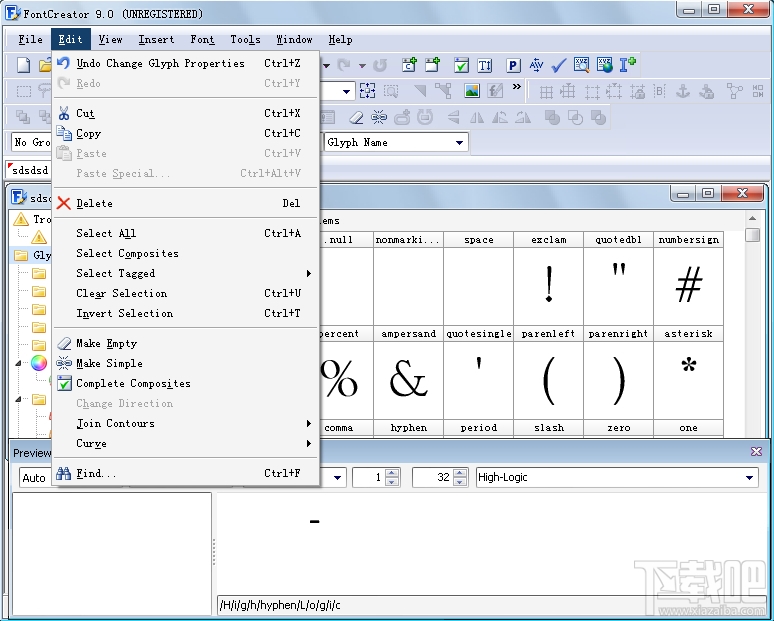This screenshot has height=621, width=774.
Task: Open the Glyph Name dropdown
Action: tap(459, 143)
